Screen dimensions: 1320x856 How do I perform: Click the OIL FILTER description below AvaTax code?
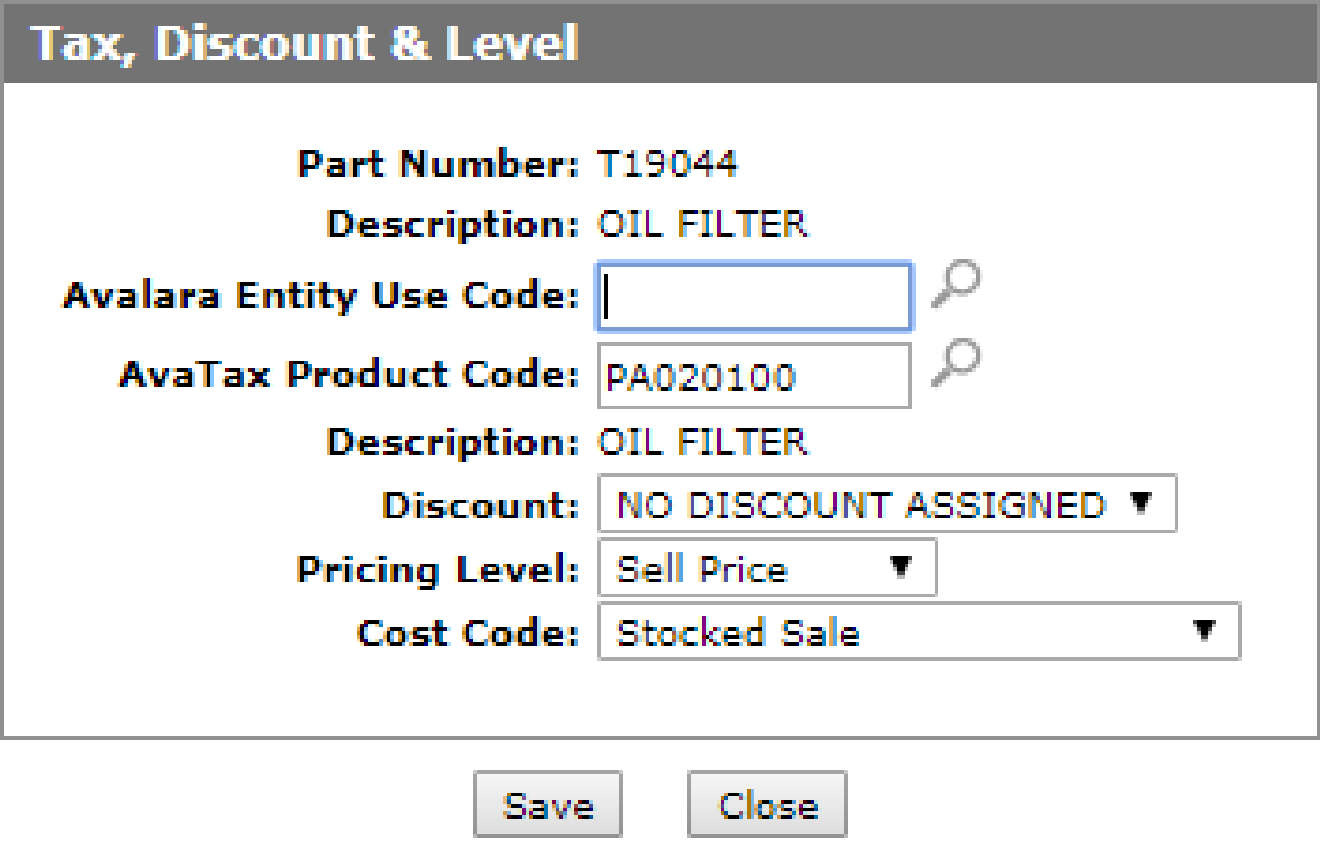pos(702,441)
